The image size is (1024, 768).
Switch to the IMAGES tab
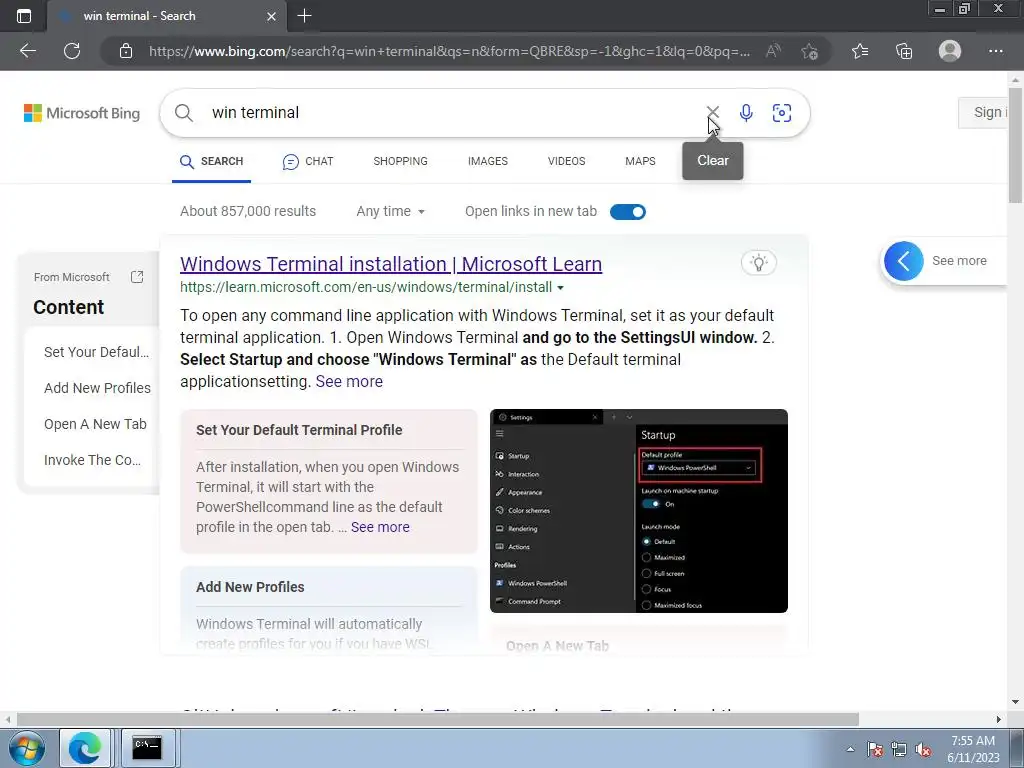488,161
